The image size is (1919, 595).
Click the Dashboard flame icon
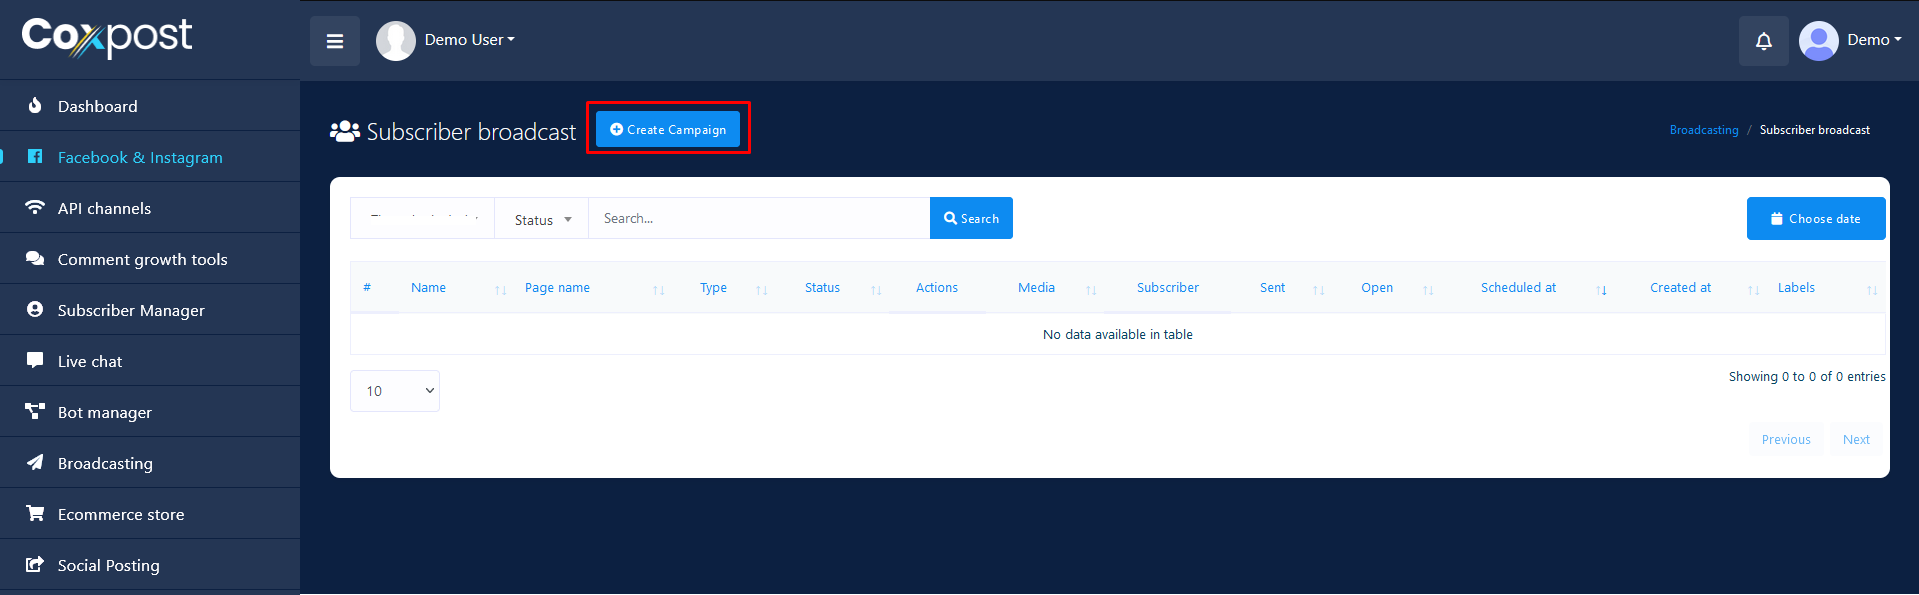35,106
